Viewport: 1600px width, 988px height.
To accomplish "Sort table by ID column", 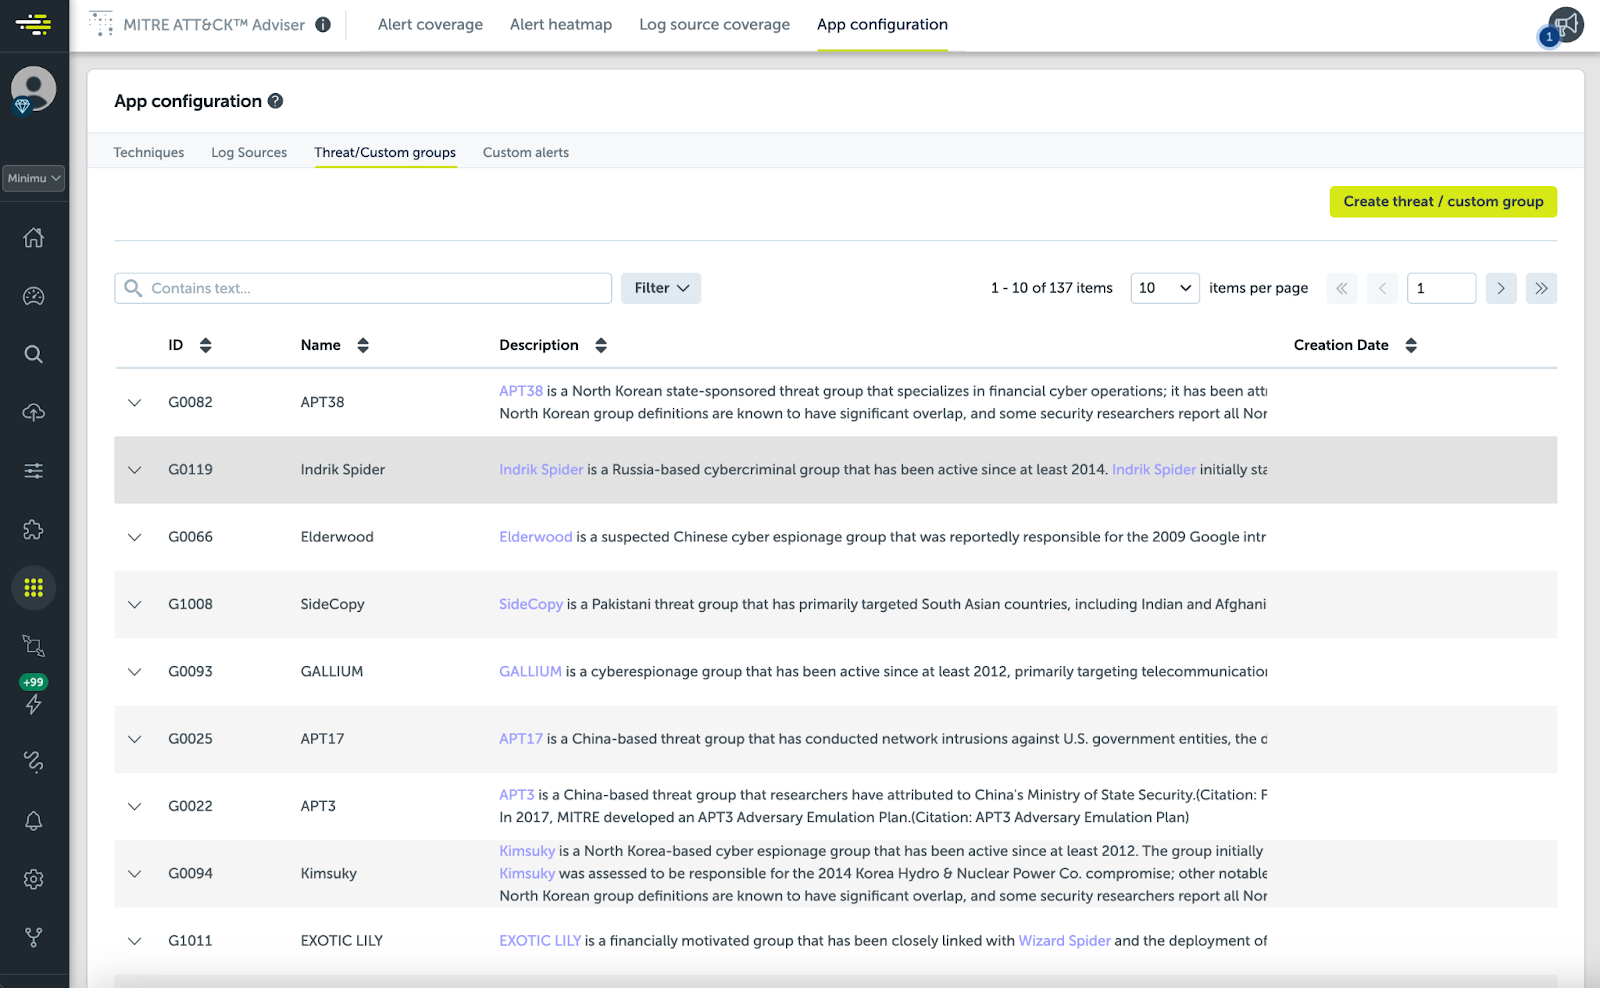I will [205, 345].
